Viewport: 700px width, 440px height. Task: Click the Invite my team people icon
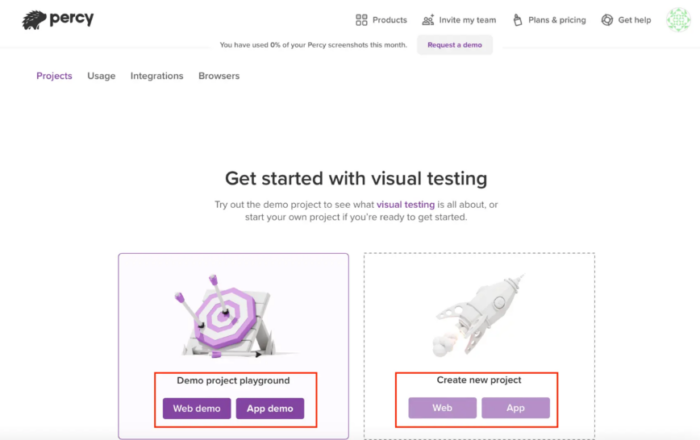click(x=428, y=20)
